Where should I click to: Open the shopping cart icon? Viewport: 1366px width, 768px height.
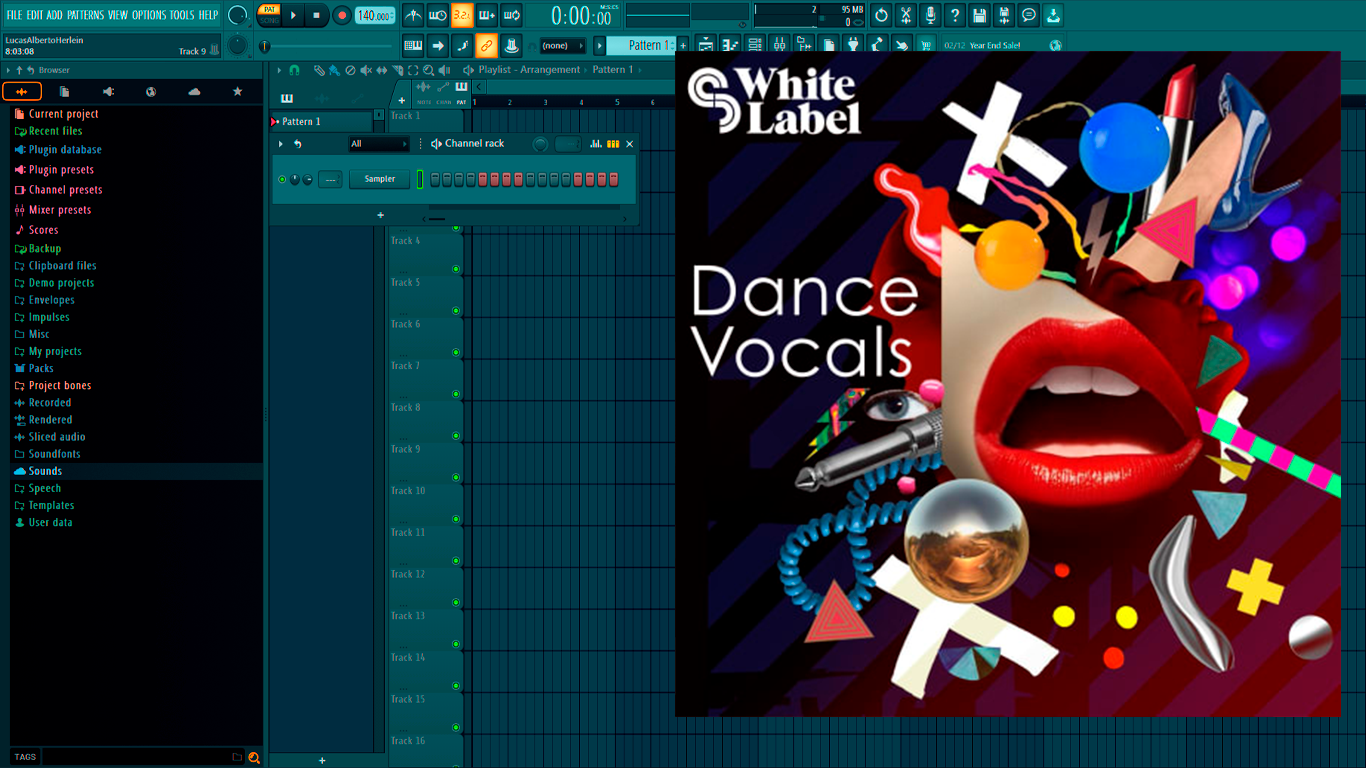pyautogui.click(x=926, y=45)
